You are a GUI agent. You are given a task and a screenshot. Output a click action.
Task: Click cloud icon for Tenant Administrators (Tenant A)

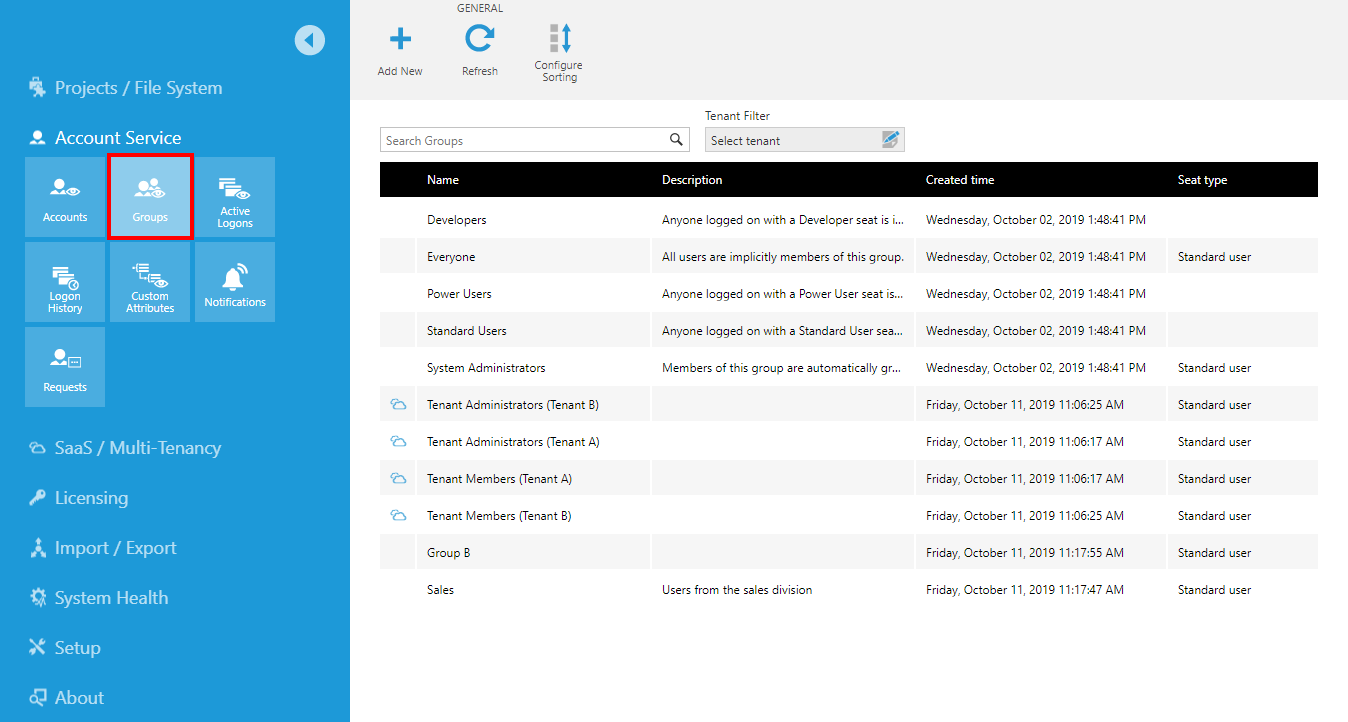(x=398, y=442)
